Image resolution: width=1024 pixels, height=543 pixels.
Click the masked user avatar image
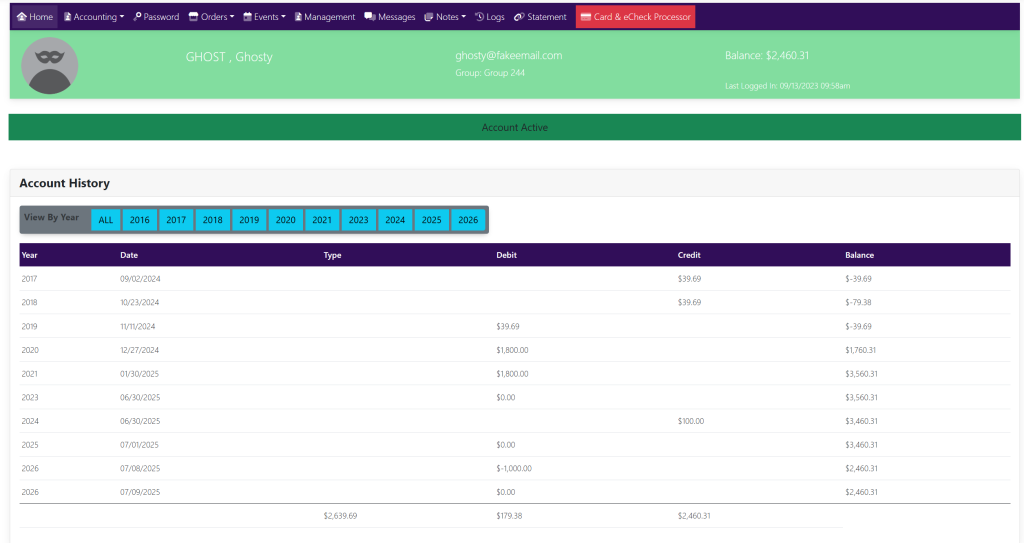[49, 66]
